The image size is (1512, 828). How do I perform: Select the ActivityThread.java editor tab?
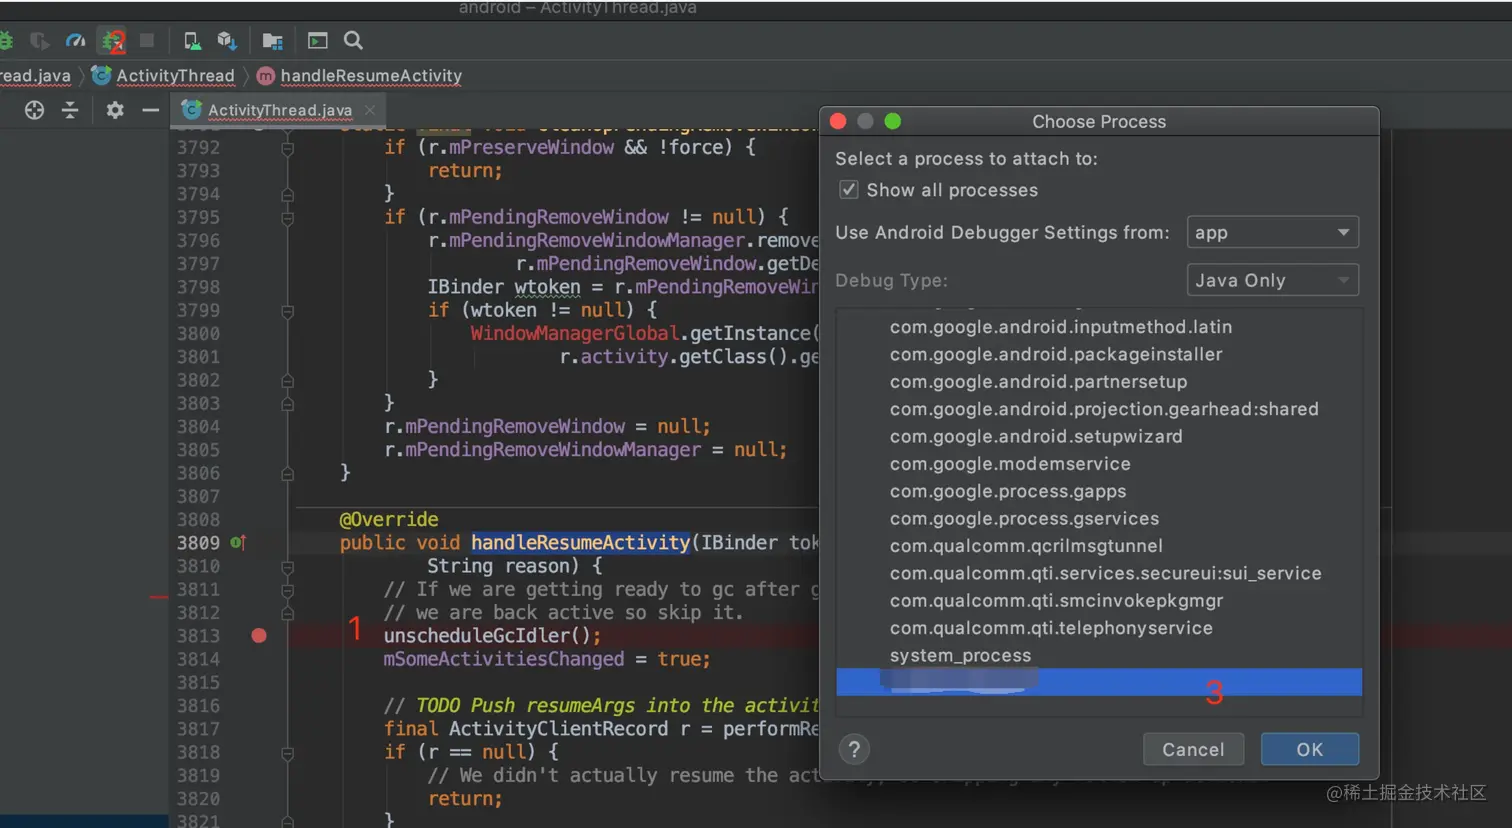coord(279,110)
